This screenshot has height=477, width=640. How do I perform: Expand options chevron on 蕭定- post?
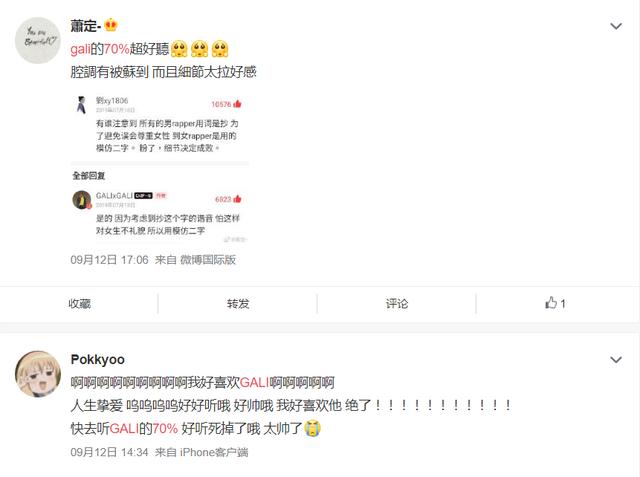coord(616,26)
